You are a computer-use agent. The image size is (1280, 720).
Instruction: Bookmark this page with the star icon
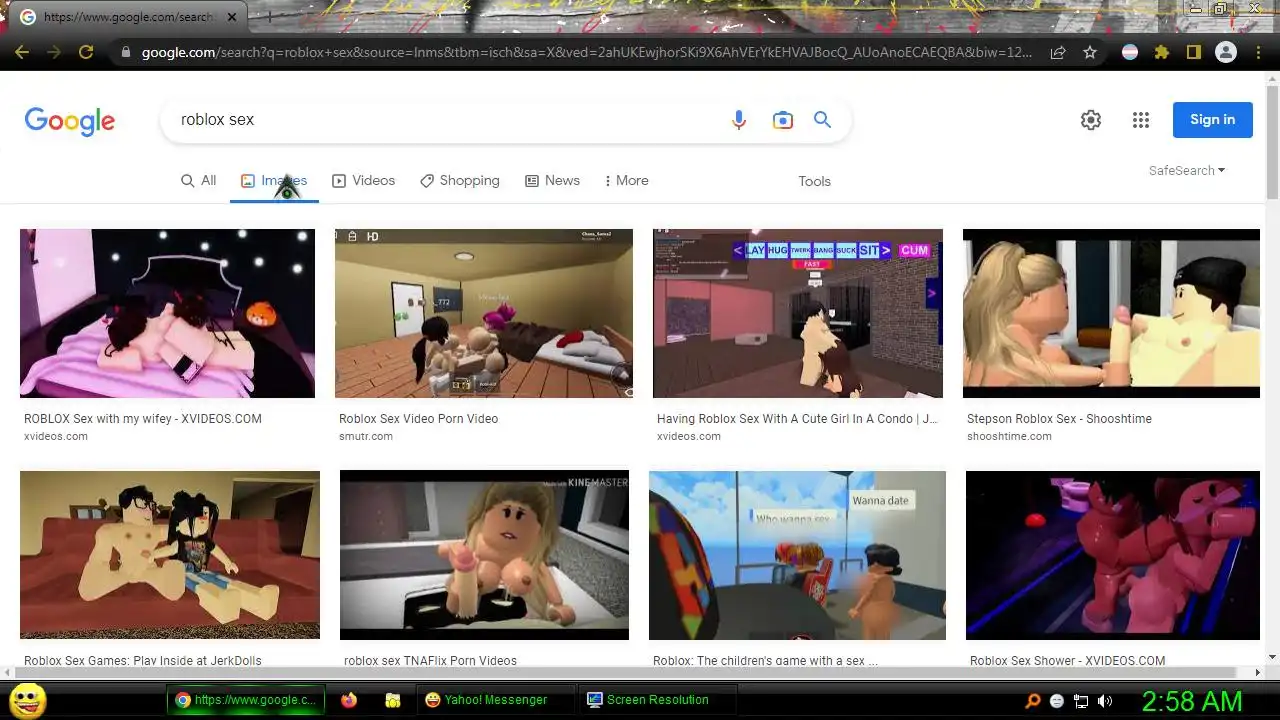[1090, 52]
